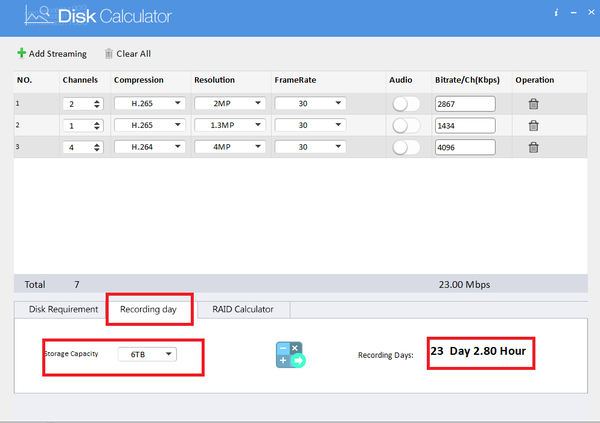Open the 1.3MP resolution dropdown
Viewport: 600px width, 423px height.
230,125
